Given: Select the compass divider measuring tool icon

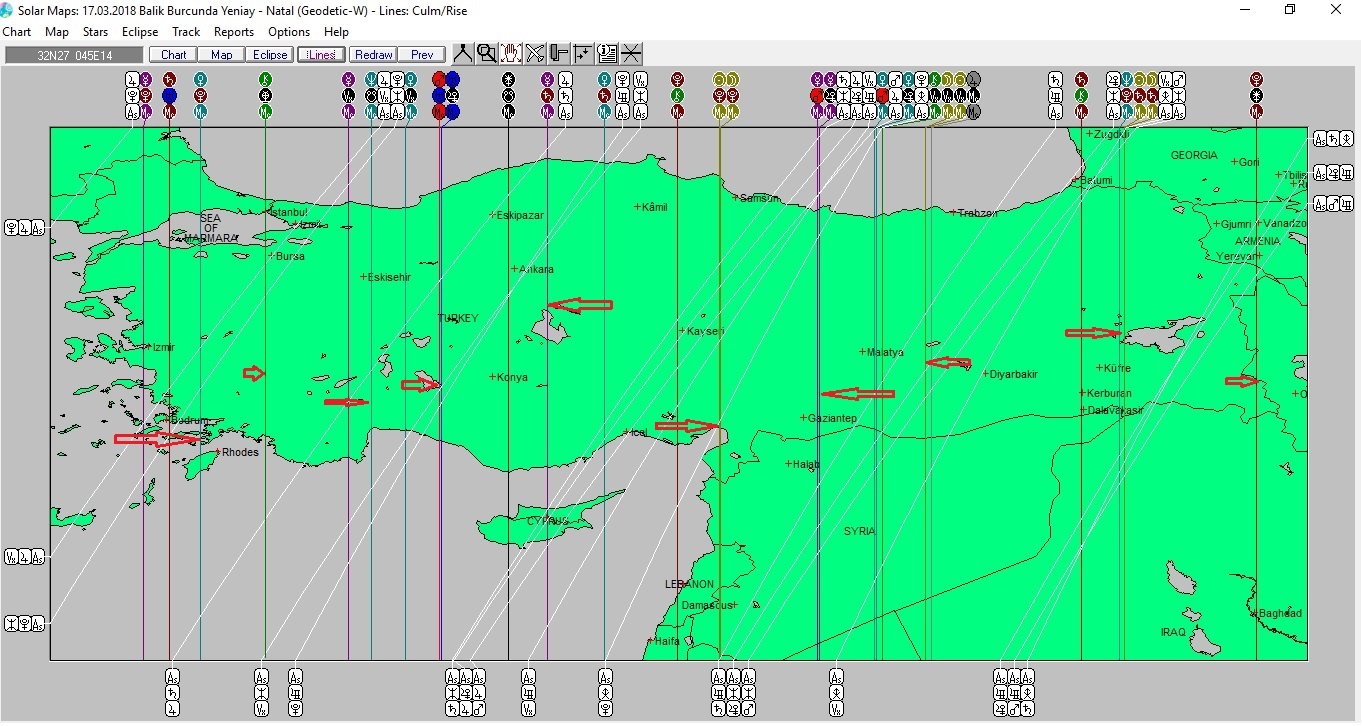Looking at the screenshot, I should [x=463, y=54].
